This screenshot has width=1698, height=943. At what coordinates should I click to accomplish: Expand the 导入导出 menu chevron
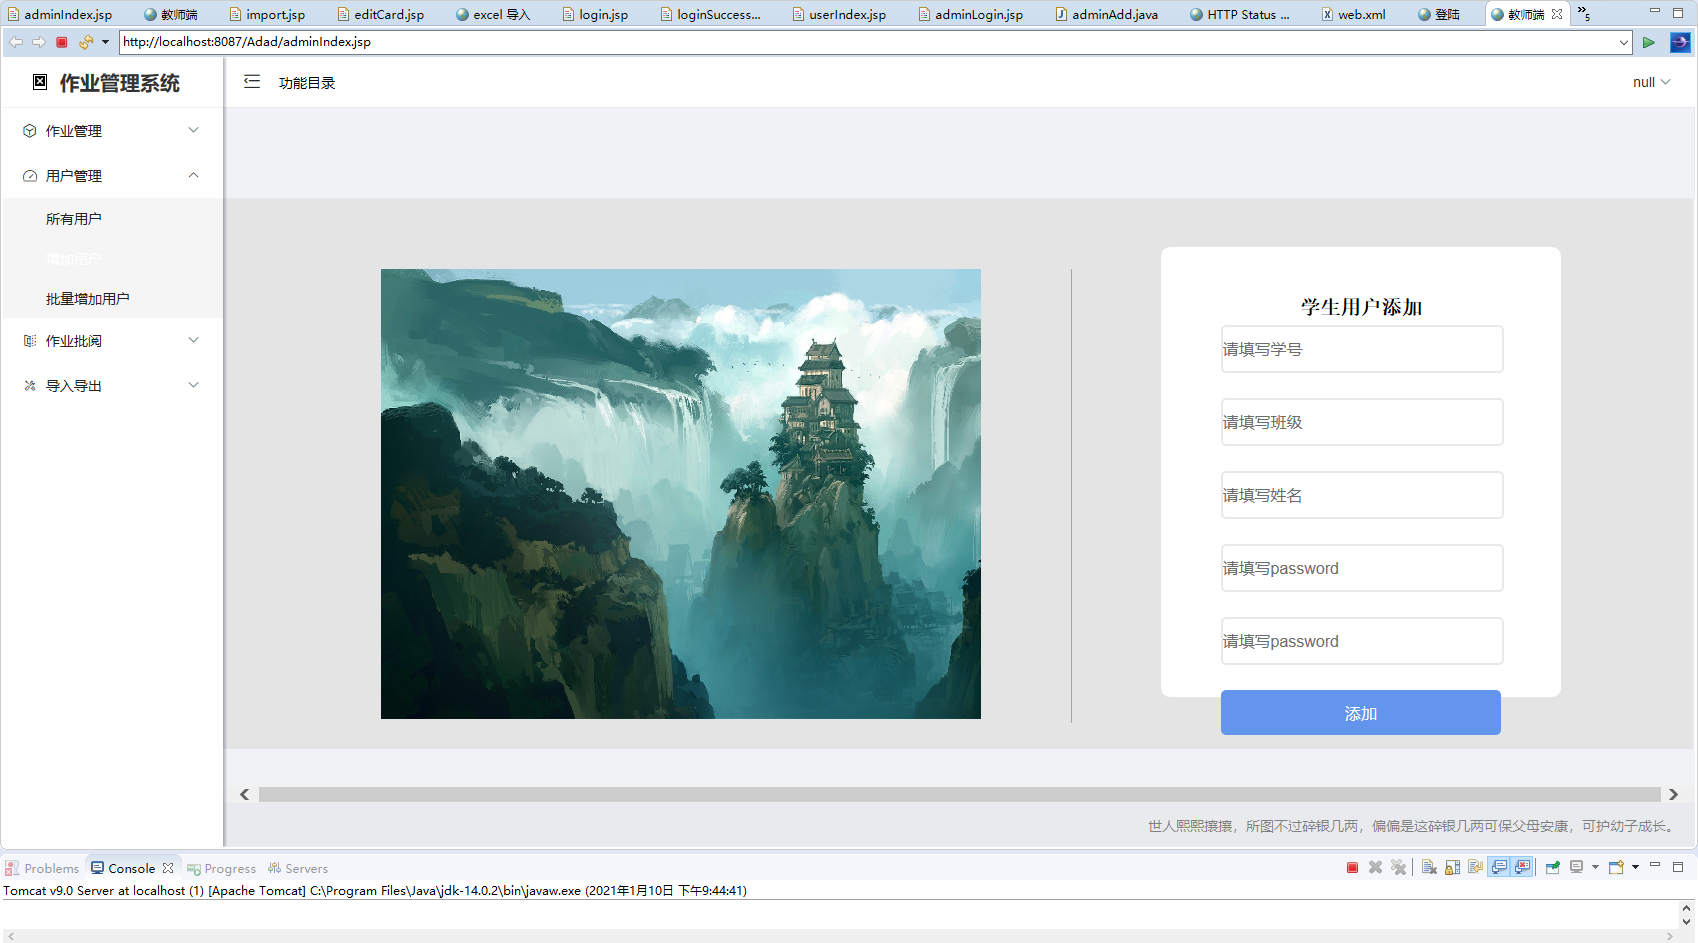[194, 385]
